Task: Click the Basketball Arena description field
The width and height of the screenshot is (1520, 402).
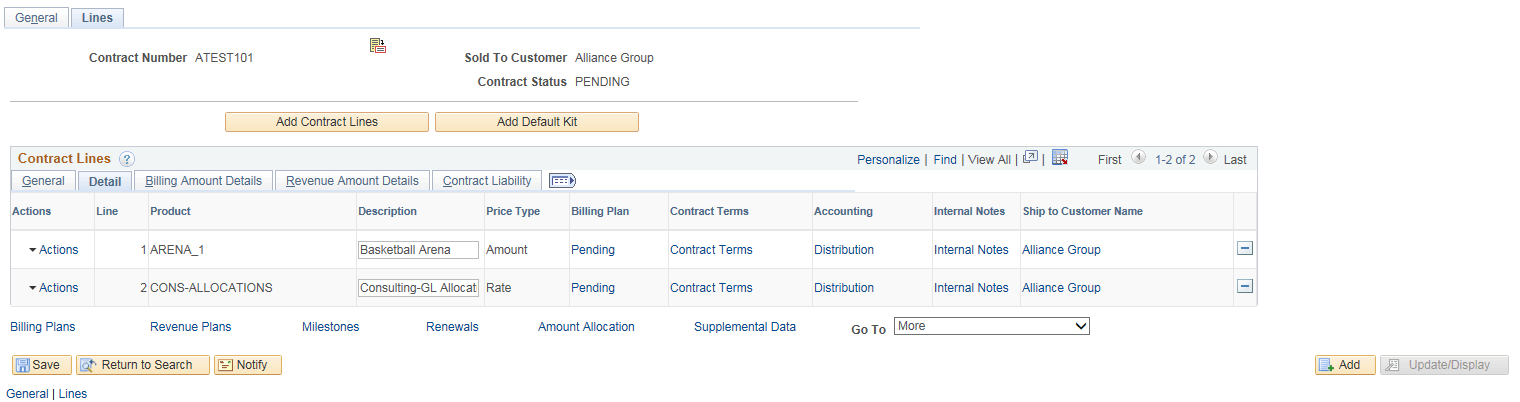Action: coord(419,250)
